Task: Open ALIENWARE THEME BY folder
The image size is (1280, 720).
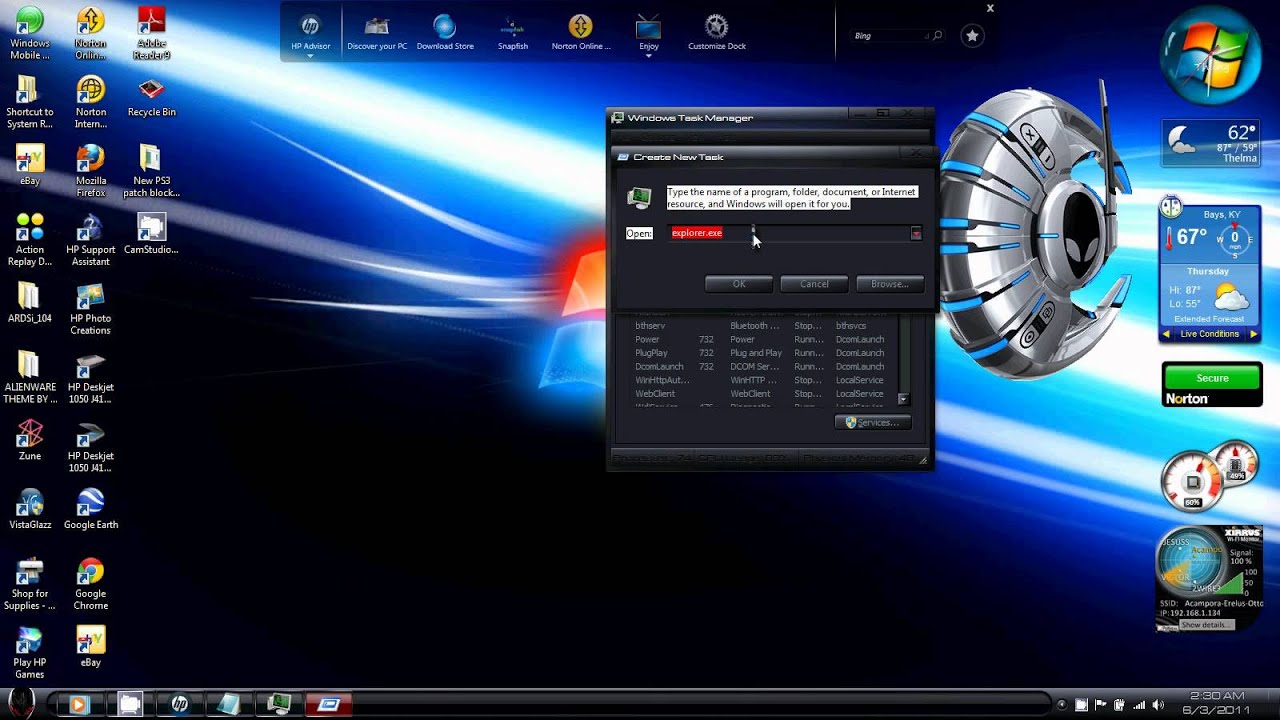Action: click(x=30, y=378)
